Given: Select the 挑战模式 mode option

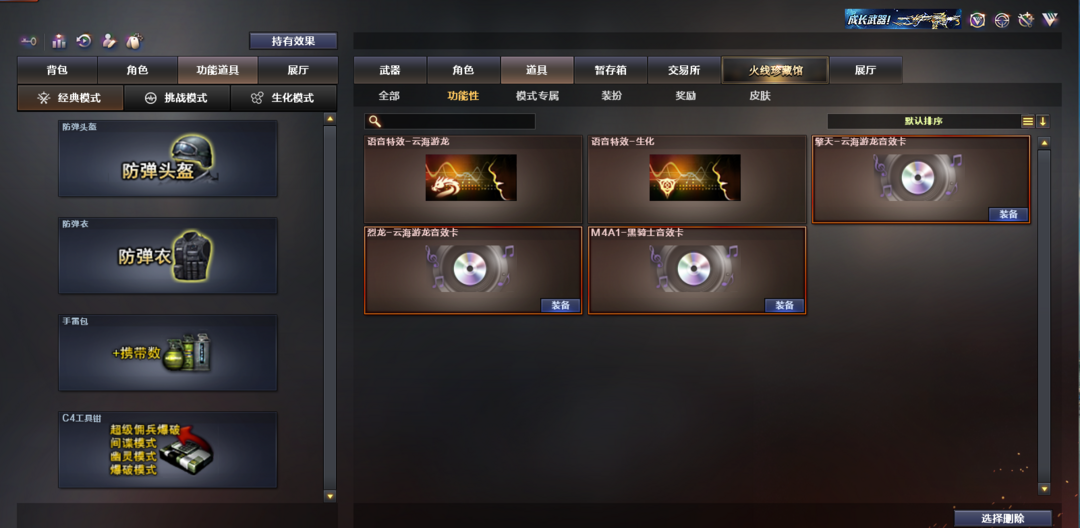Looking at the screenshot, I should click(x=177, y=98).
